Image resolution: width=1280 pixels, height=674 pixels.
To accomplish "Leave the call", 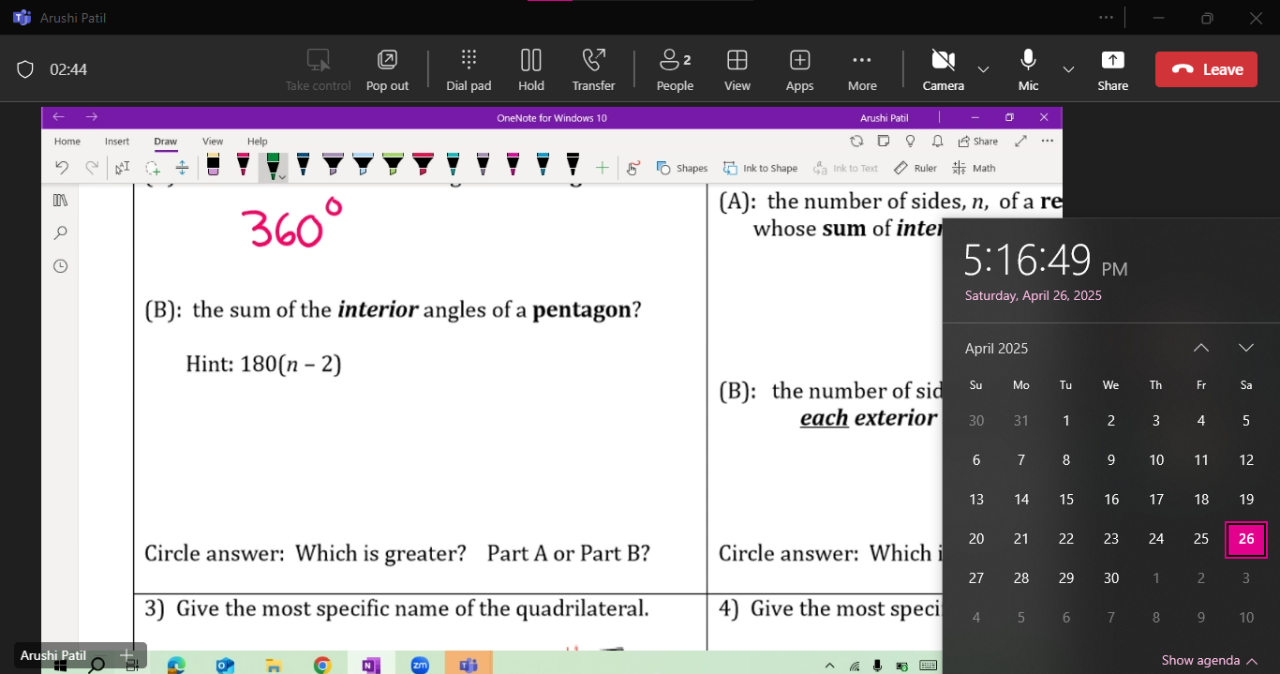I will coord(1205,69).
